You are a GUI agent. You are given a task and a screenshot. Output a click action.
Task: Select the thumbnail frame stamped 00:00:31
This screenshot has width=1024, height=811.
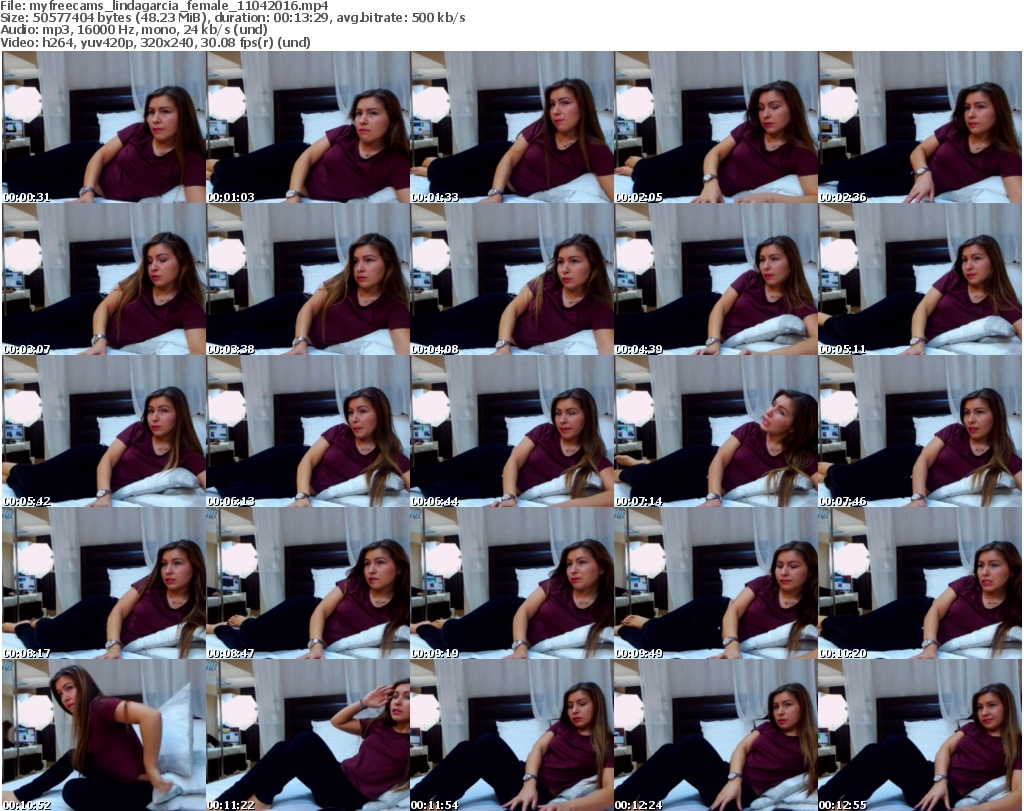click(x=104, y=127)
